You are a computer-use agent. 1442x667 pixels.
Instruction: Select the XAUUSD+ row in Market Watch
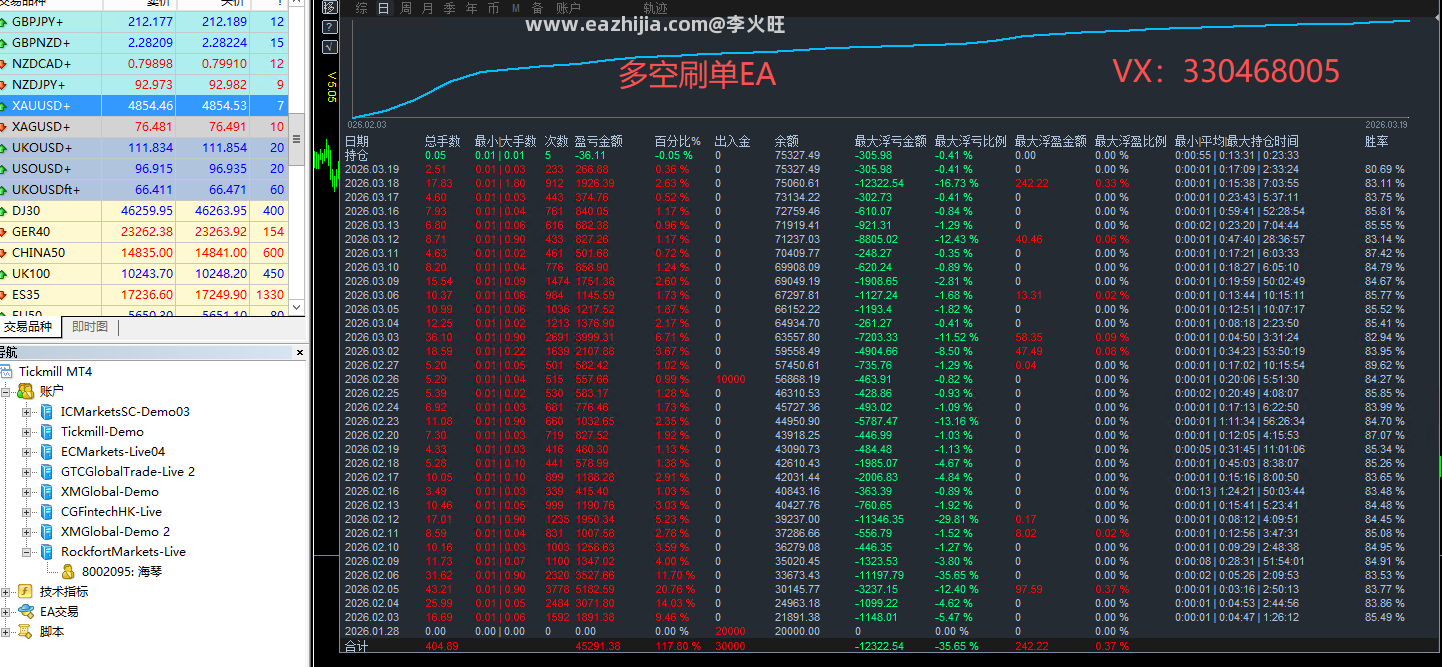pos(145,106)
